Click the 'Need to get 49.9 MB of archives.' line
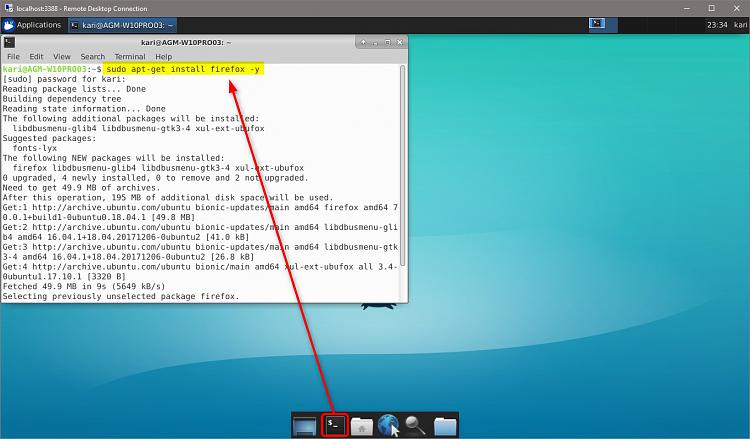Image resolution: width=750 pixels, height=439 pixels. click(x=81, y=187)
